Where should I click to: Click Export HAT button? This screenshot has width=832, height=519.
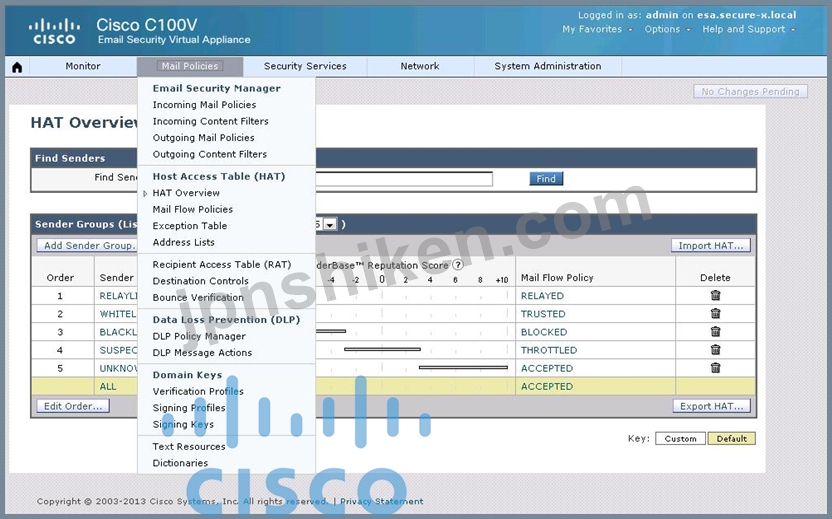pyautogui.click(x=712, y=406)
